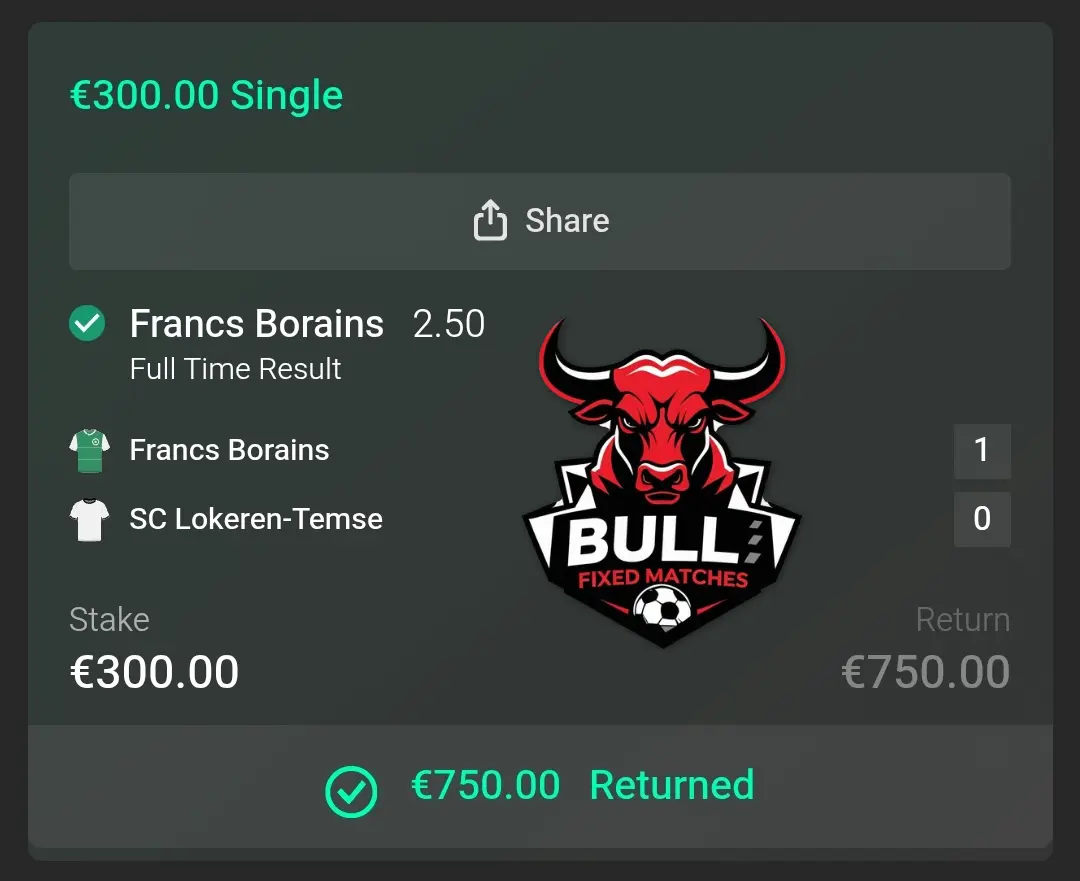Select the SC Lokeren-Temse white jersey icon
The height and width of the screenshot is (881, 1080).
click(89, 519)
